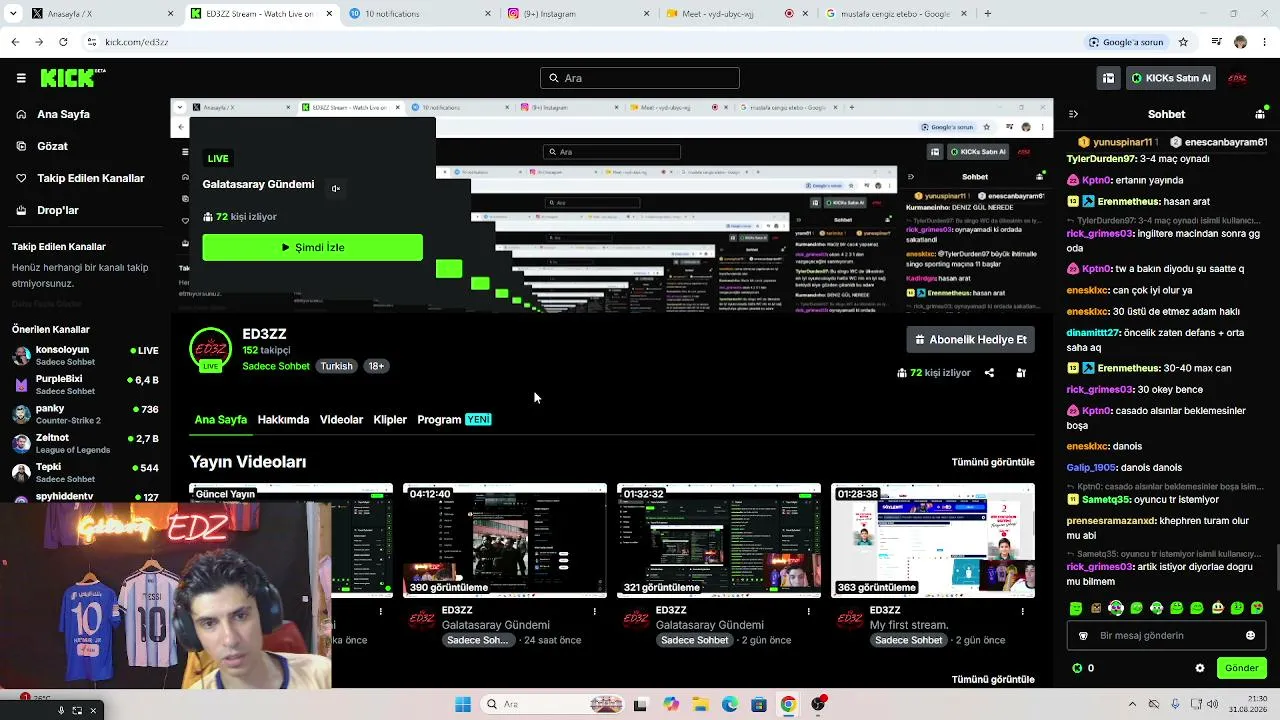
Task: Open the Program tab
Action: point(454,420)
